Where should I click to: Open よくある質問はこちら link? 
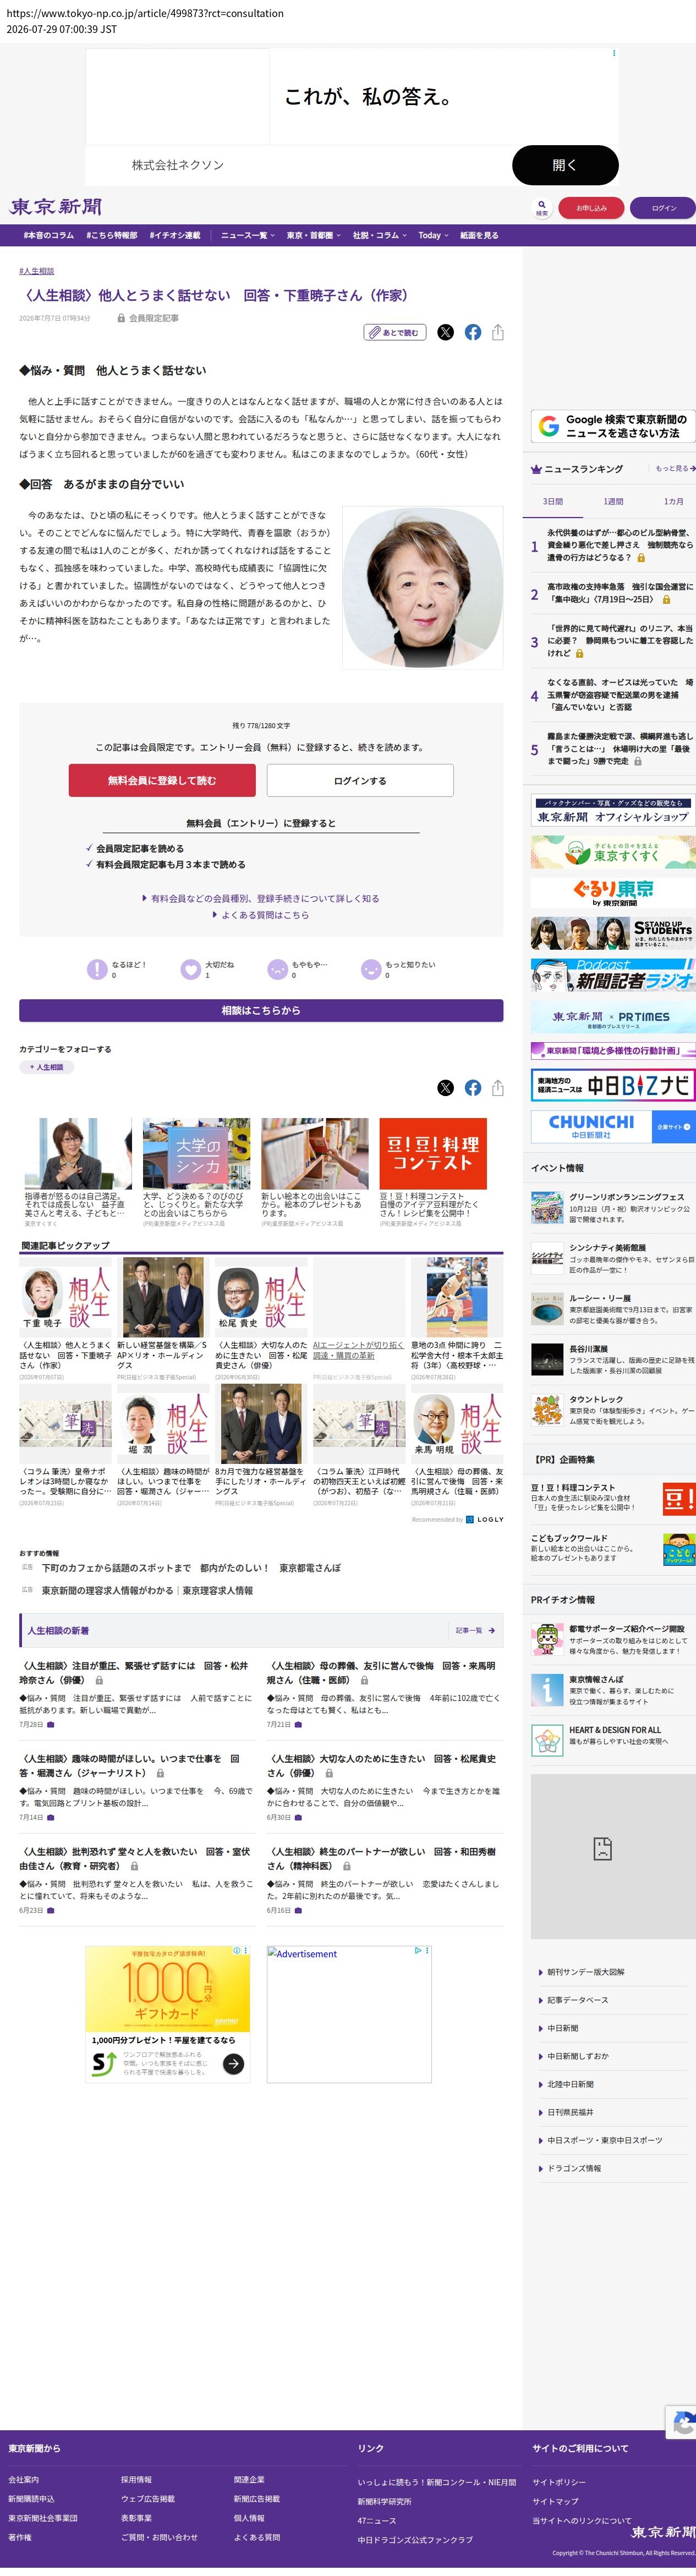pos(261,915)
